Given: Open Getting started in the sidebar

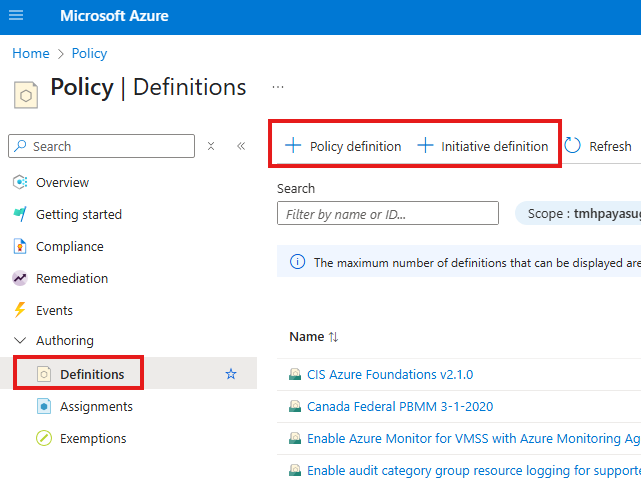Looking at the screenshot, I should (x=79, y=214).
